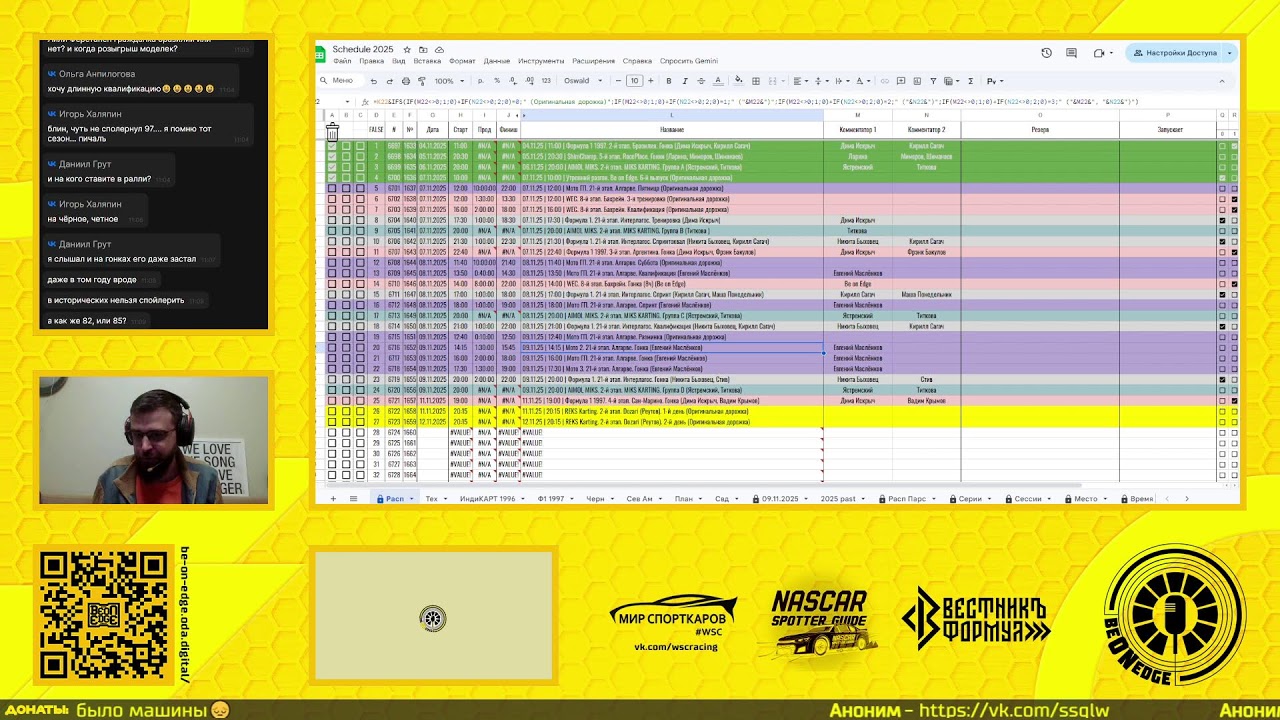Uncheck column A checkbox in row 2

coord(332,157)
